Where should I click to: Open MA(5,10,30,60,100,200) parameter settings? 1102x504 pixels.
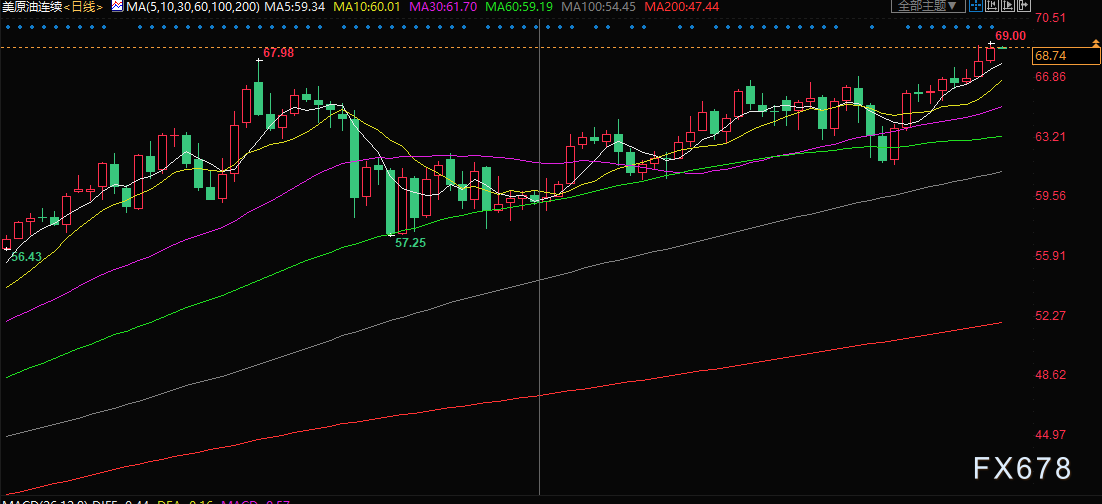(191, 7)
